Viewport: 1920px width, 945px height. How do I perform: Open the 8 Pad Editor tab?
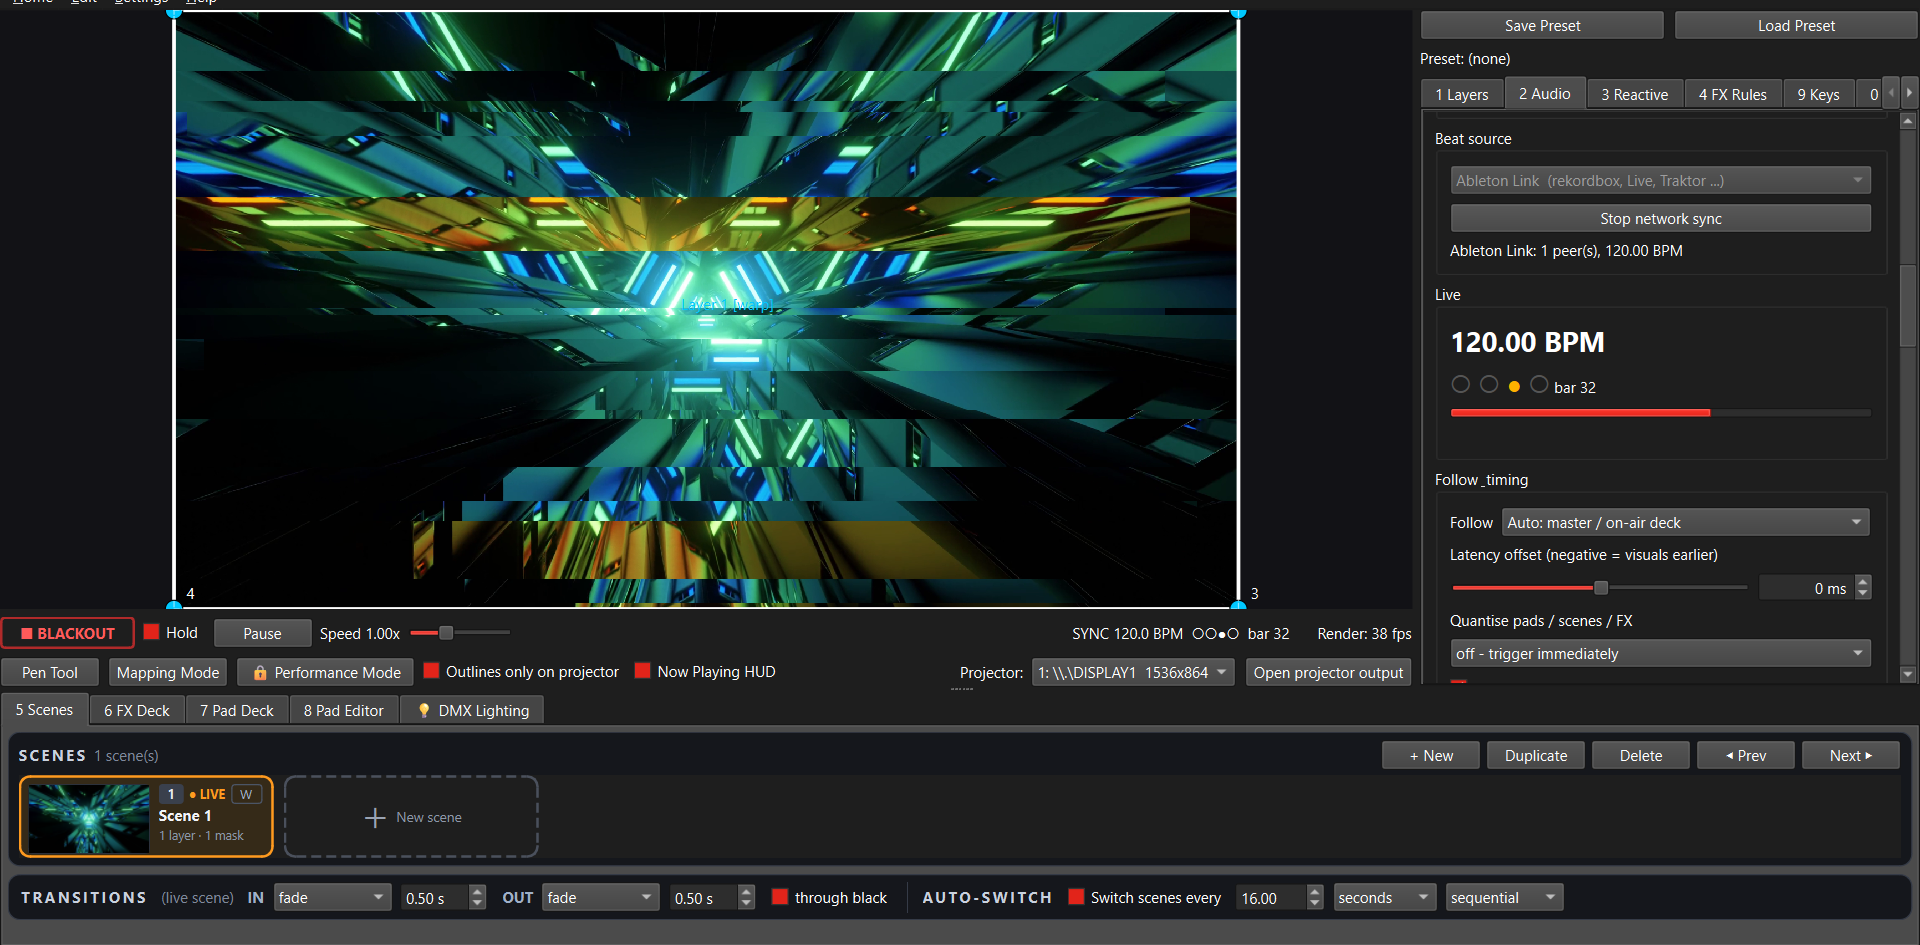click(343, 710)
